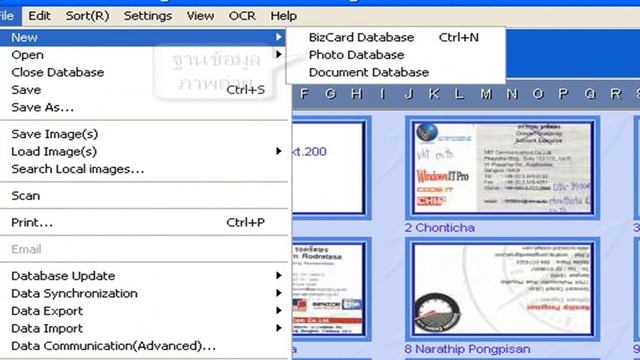The width and height of the screenshot is (640, 360).
Task: Filter cards by letter P
Action: click(564, 94)
